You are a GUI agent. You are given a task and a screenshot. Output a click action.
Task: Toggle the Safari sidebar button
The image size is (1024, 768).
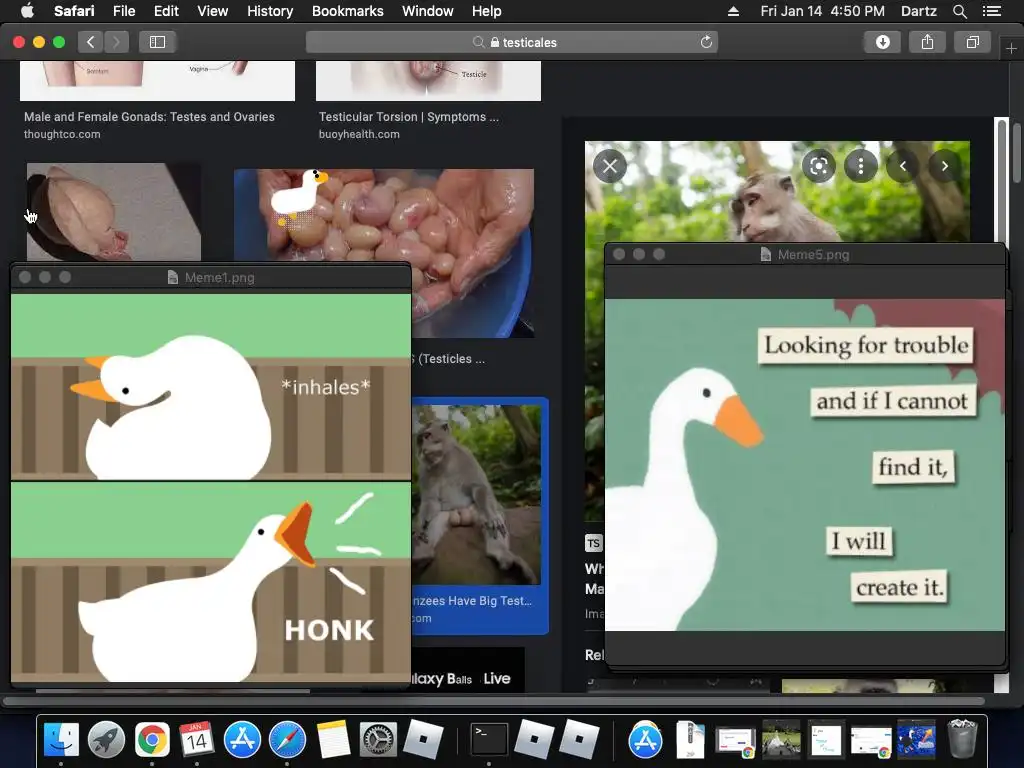pos(157,42)
